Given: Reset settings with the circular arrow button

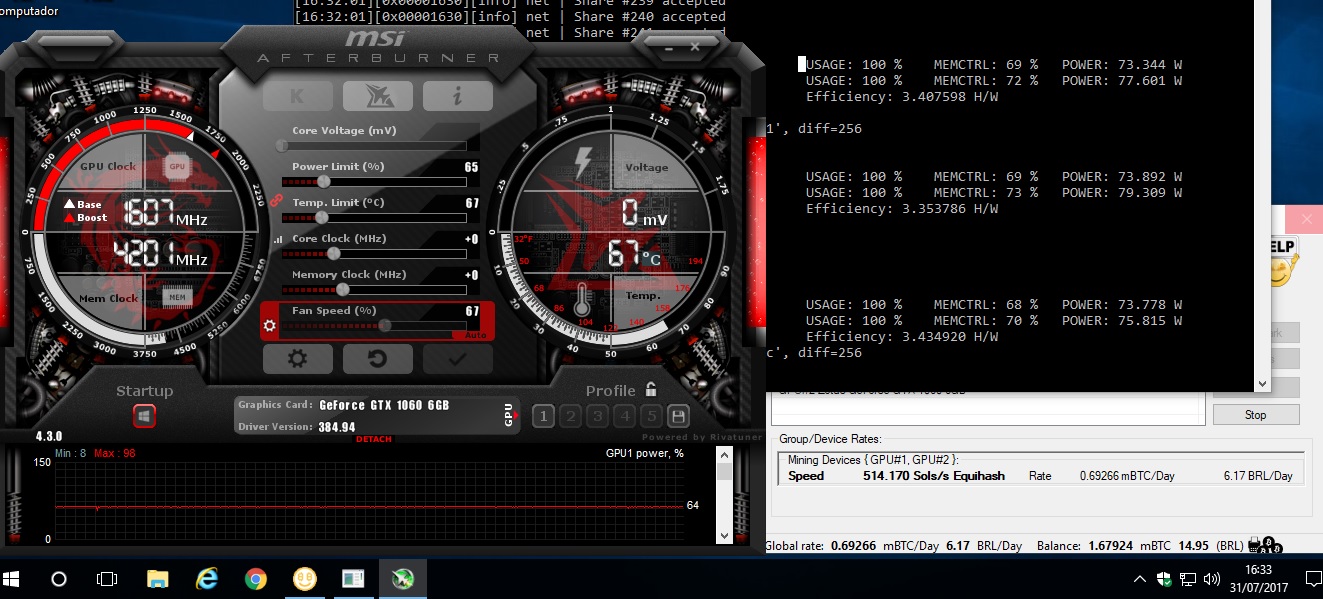Looking at the screenshot, I should 377,359.
